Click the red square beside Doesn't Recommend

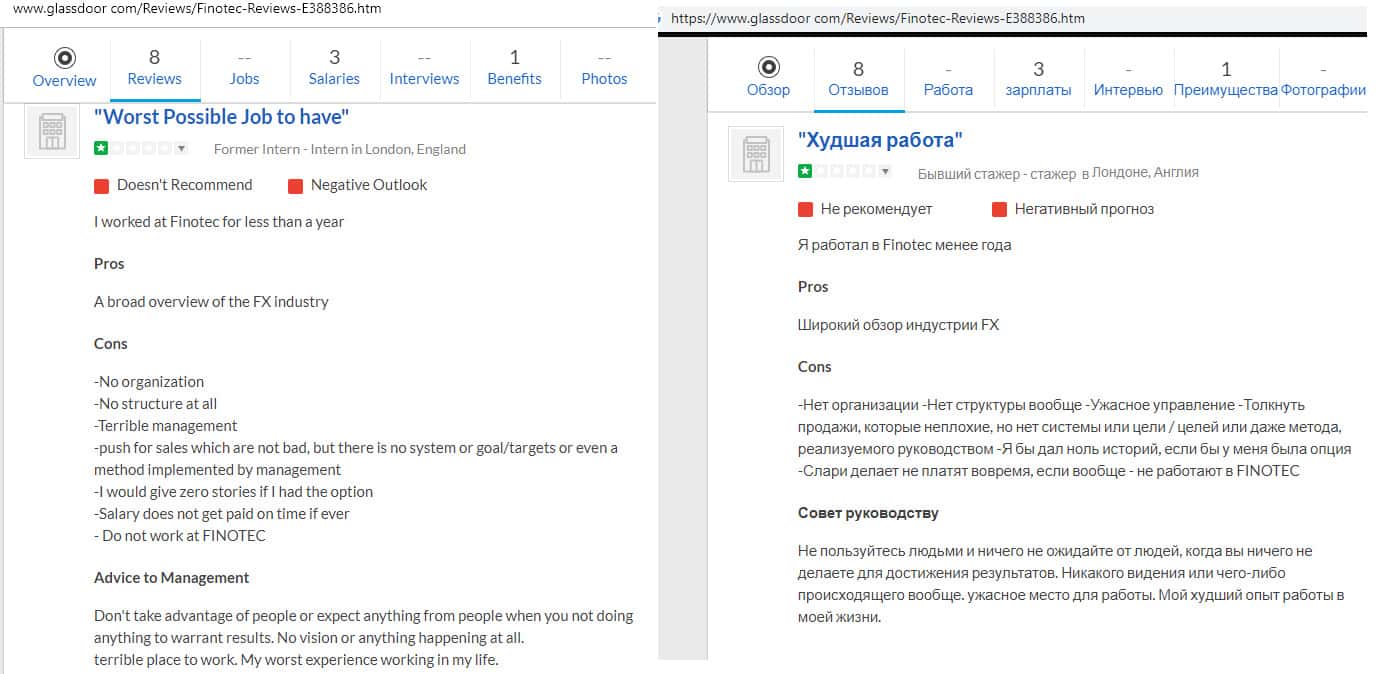pos(101,186)
